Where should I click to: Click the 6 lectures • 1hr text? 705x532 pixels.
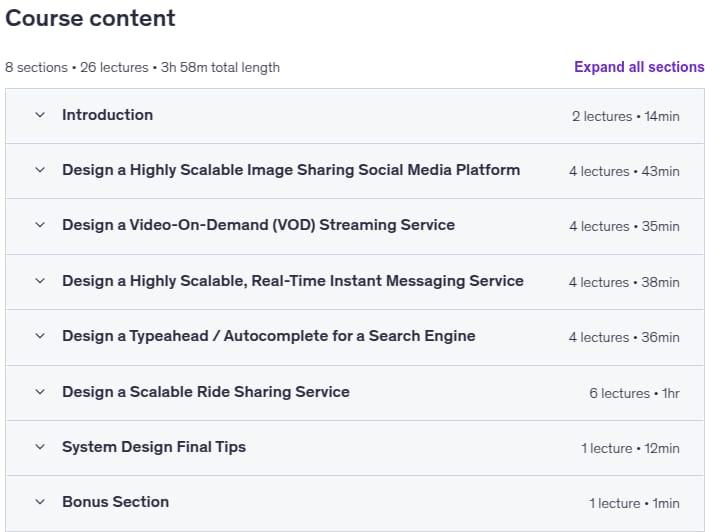click(634, 393)
